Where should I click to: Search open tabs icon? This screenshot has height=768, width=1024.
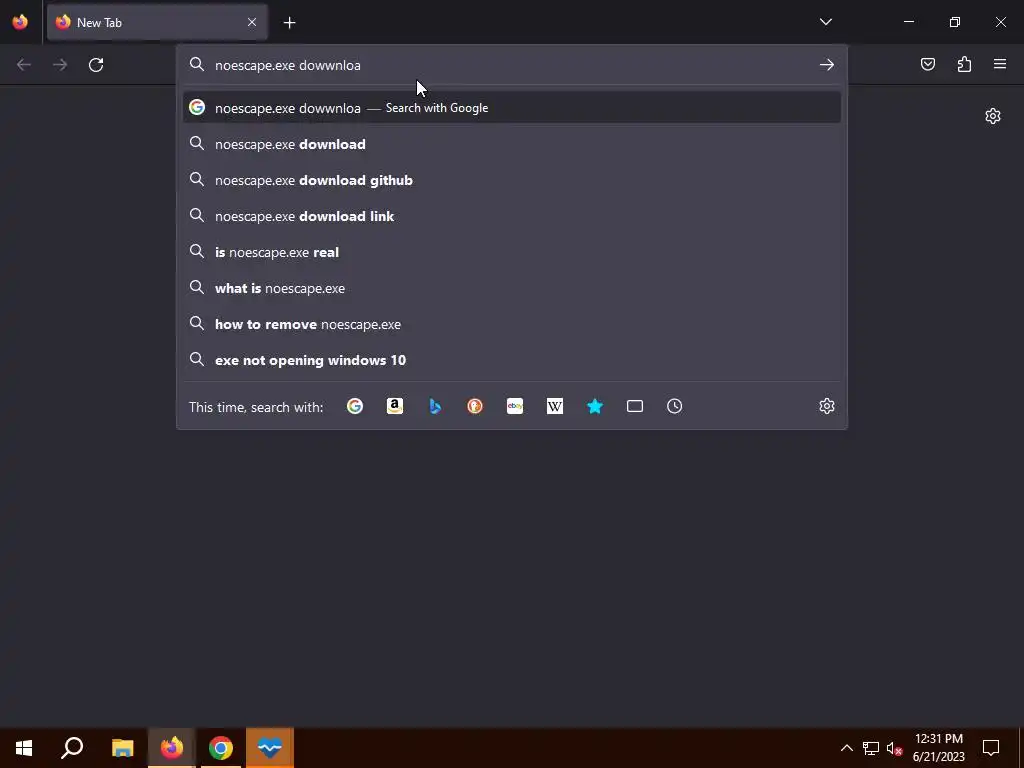pyautogui.click(x=635, y=406)
